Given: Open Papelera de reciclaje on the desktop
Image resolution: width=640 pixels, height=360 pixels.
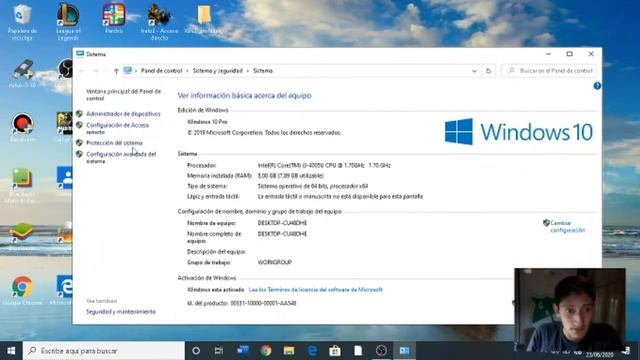Looking at the screenshot, I should [22, 21].
